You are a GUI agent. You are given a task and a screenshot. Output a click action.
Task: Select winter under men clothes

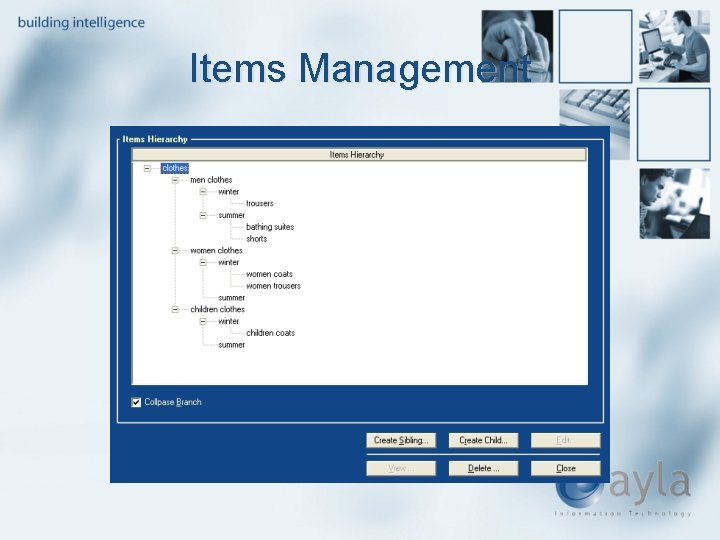(x=229, y=192)
